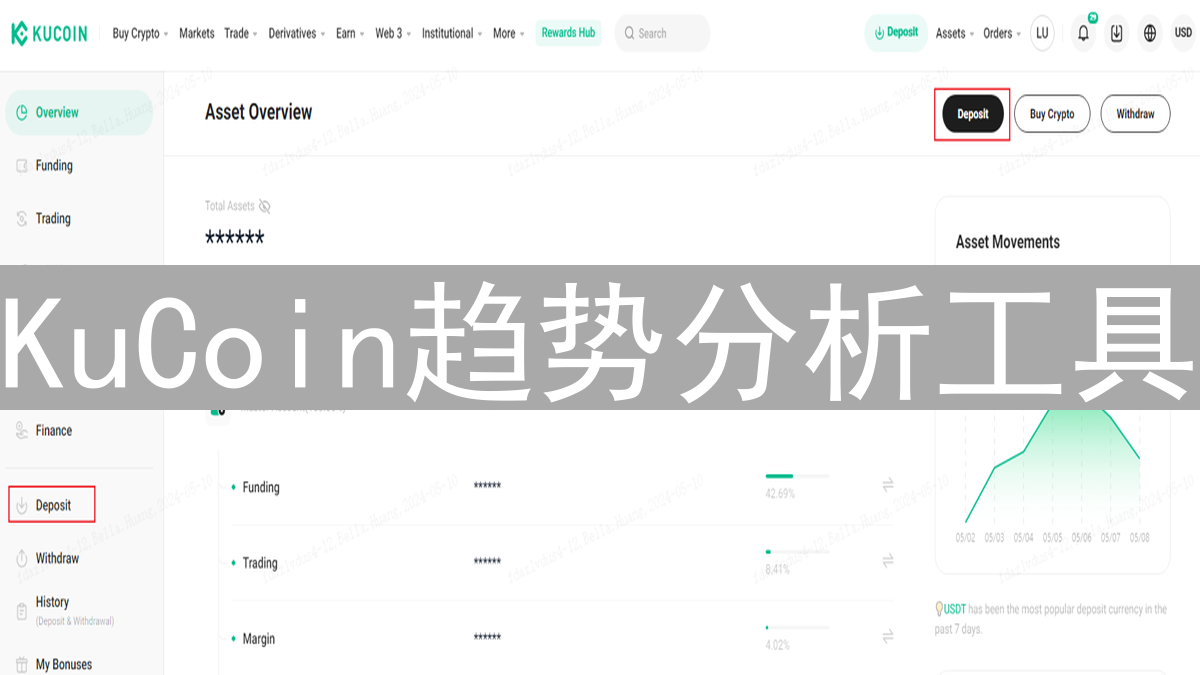Click the Funding account row label
1200x675 pixels.
pyautogui.click(x=260, y=488)
